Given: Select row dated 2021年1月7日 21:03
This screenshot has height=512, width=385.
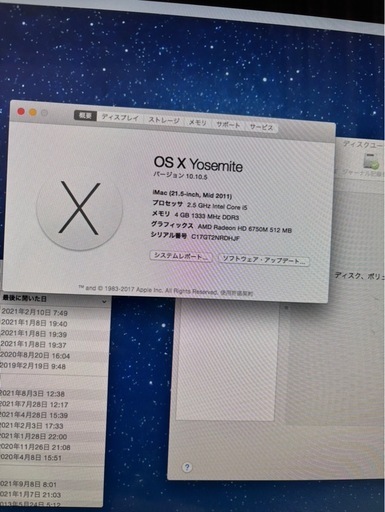Looking at the screenshot, I should [x=52, y=495].
